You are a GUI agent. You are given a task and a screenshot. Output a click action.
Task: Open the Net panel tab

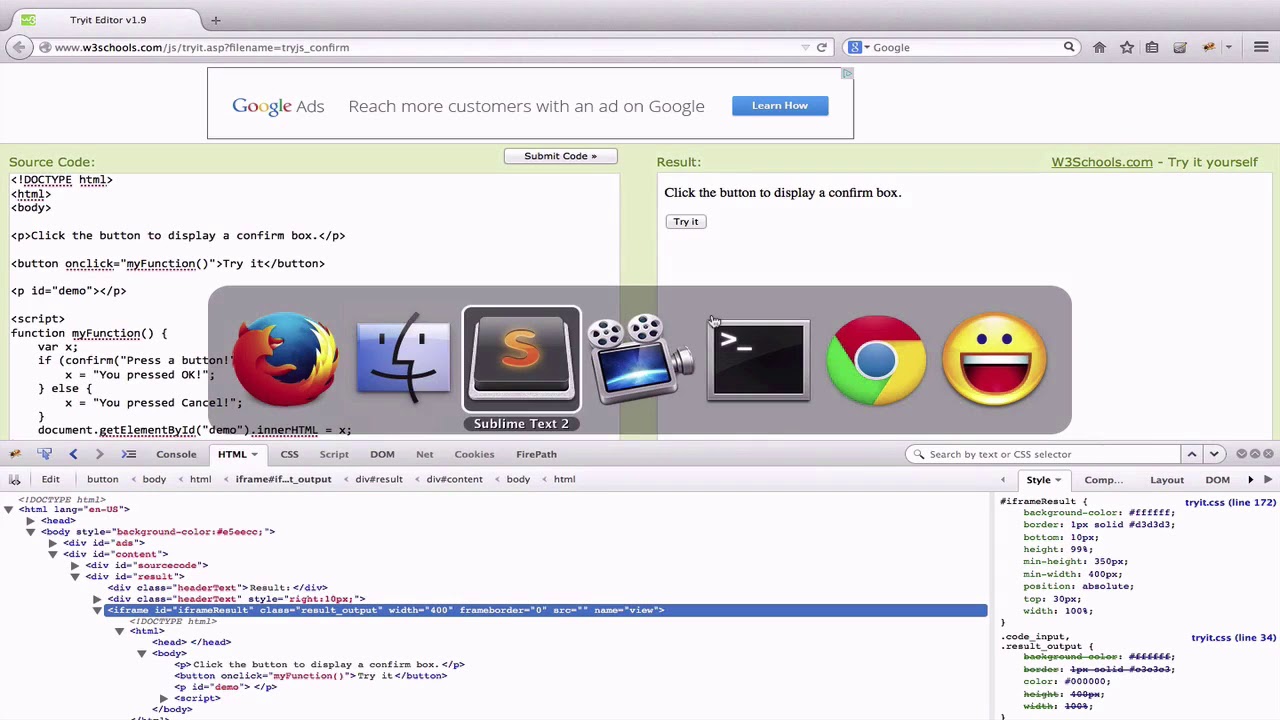tap(424, 454)
